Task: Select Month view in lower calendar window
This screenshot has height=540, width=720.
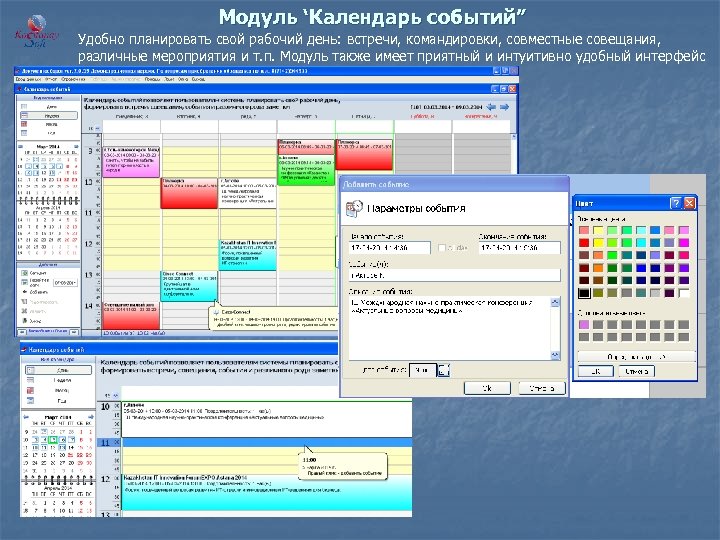Action: pos(58,390)
